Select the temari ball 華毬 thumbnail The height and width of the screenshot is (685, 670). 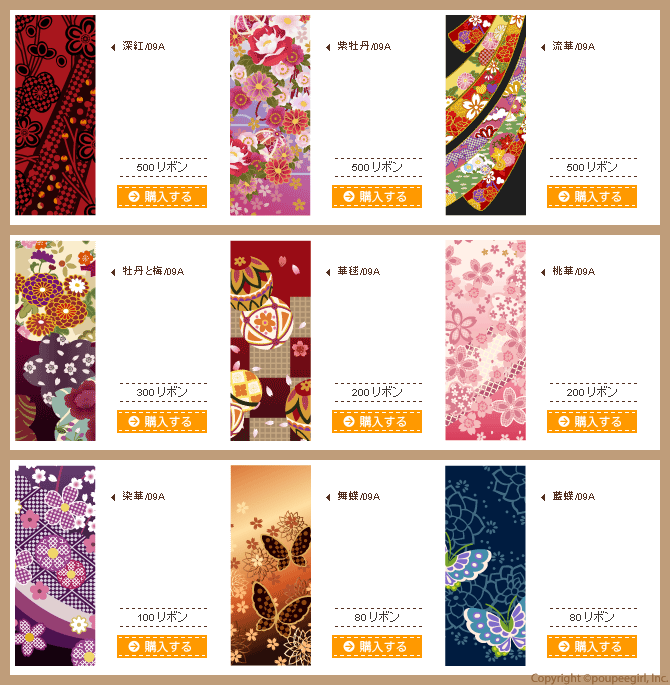pyautogui.click(x=270, y=340)
